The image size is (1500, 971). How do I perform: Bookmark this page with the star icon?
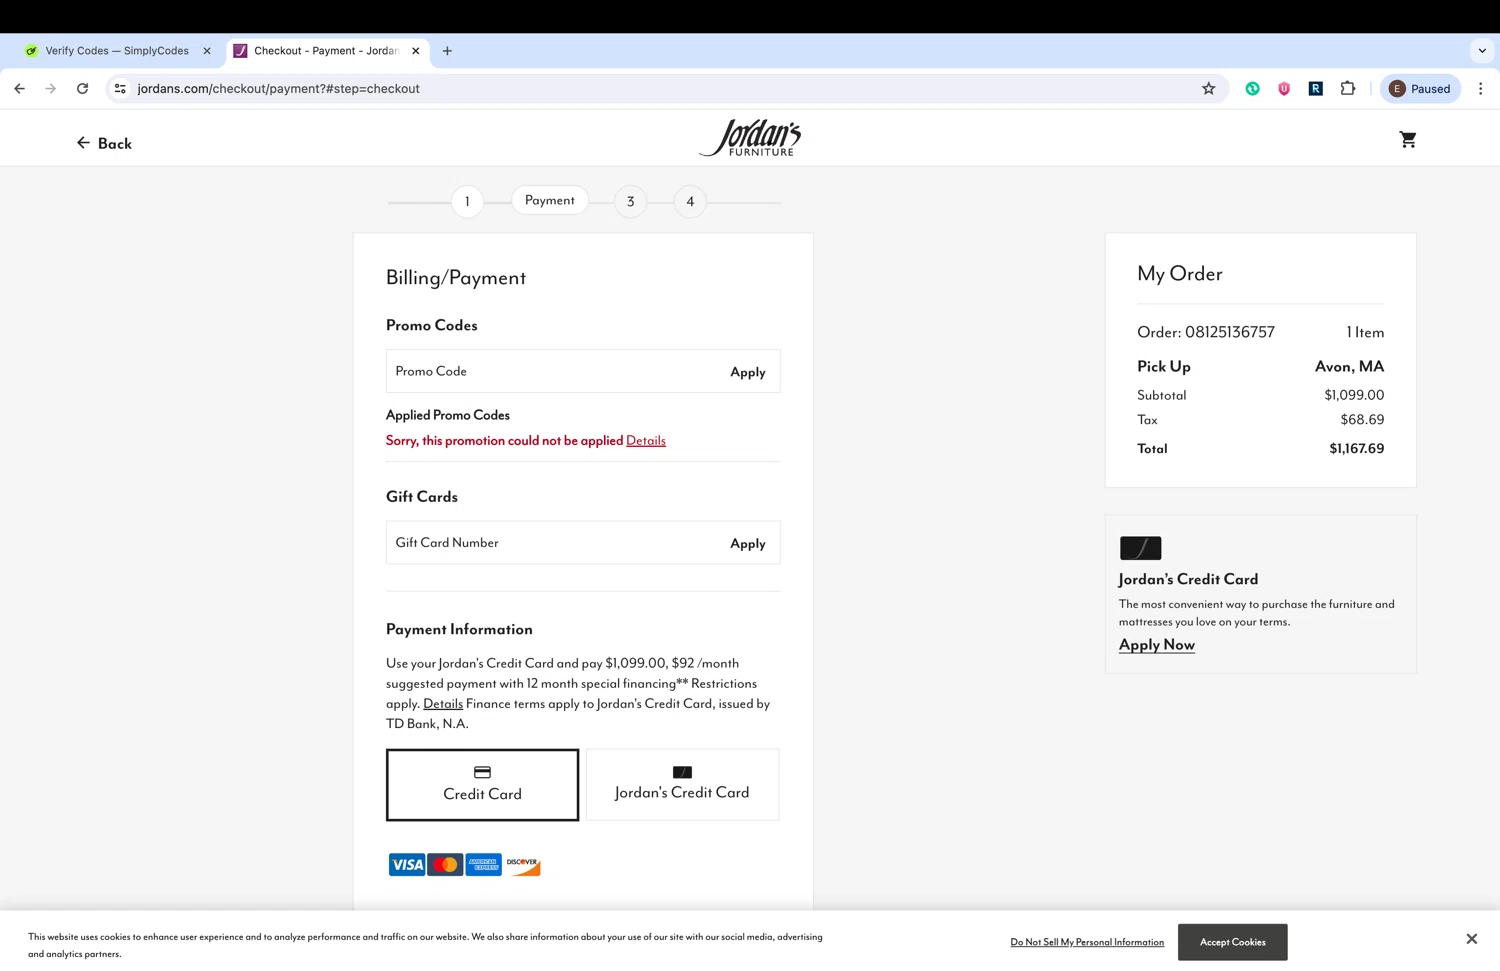click(x=1208, y=88)
